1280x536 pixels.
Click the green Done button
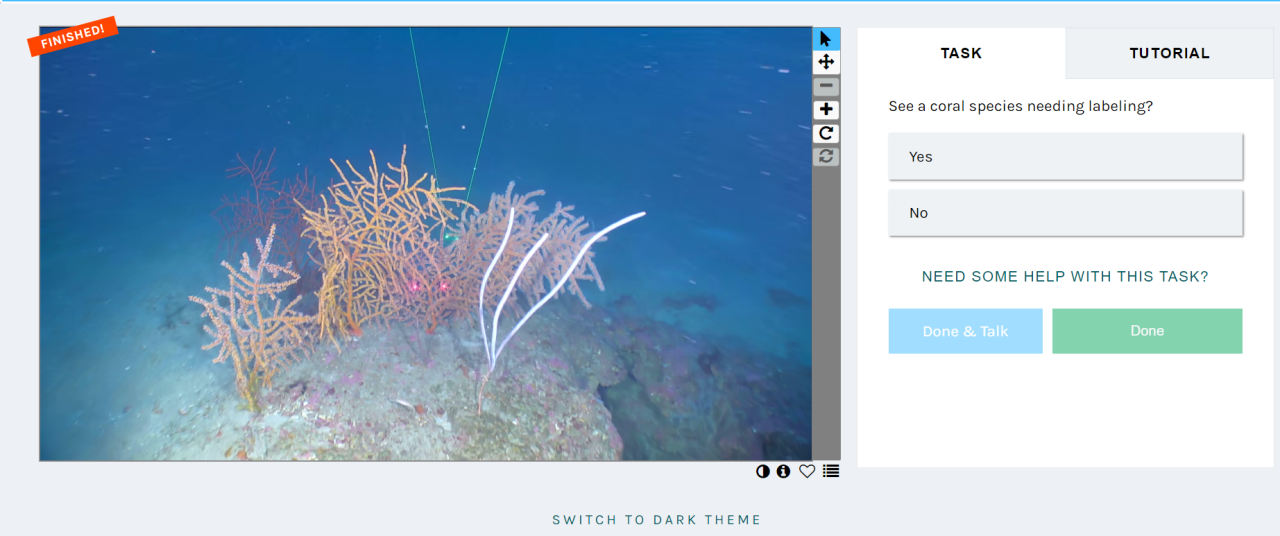click(x=1147, y=331)
